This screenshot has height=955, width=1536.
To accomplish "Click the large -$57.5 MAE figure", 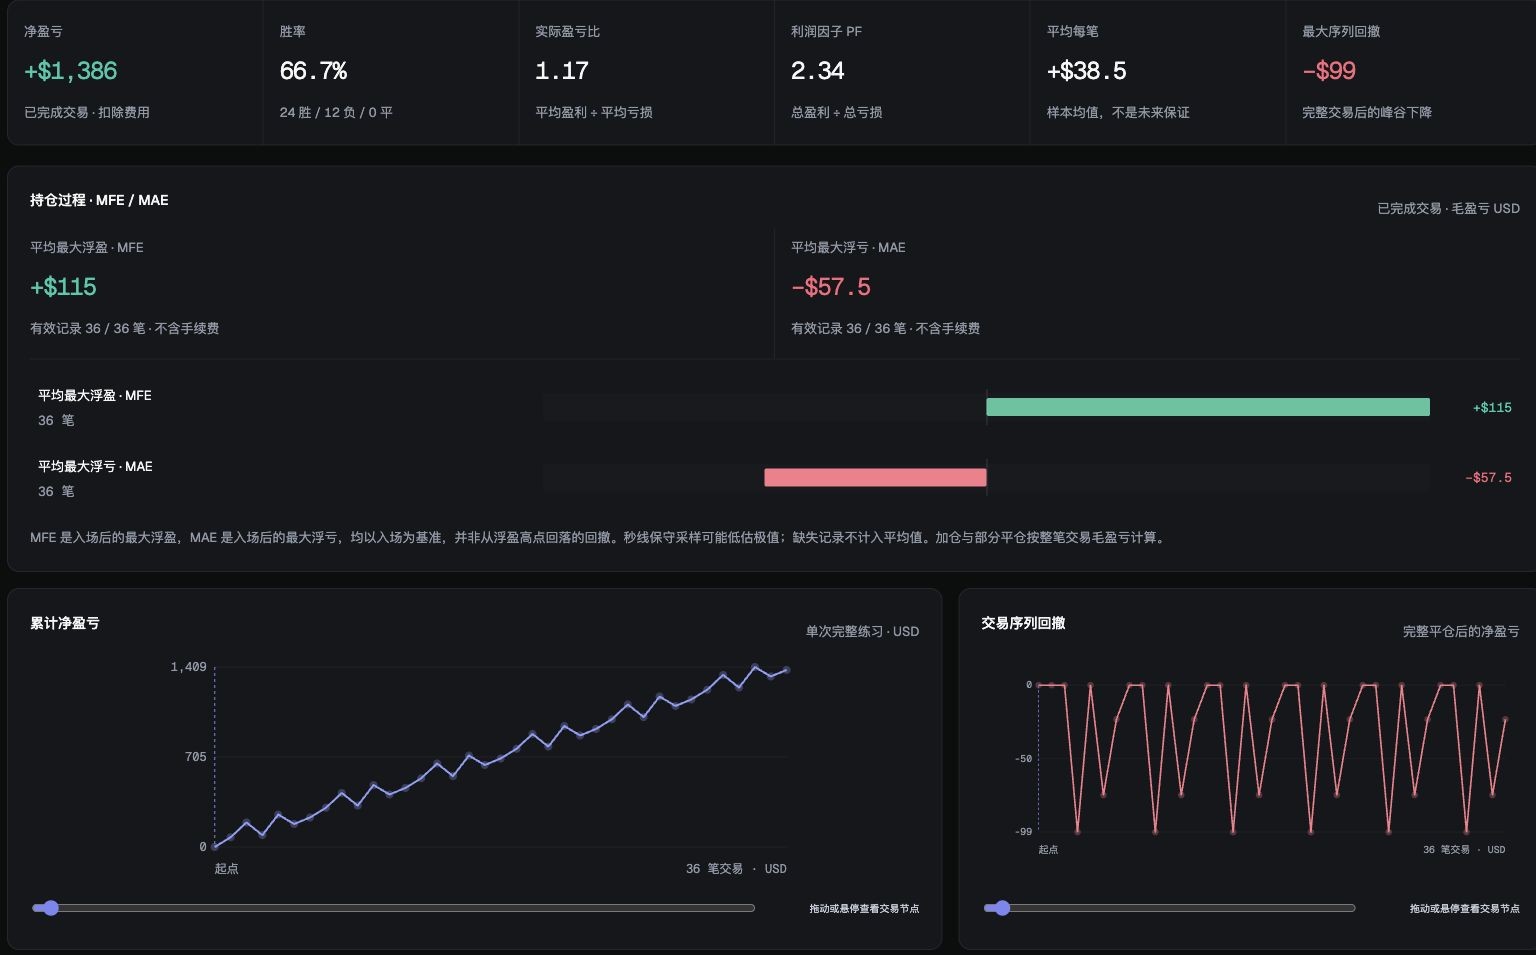I will (x=830, y=287).
